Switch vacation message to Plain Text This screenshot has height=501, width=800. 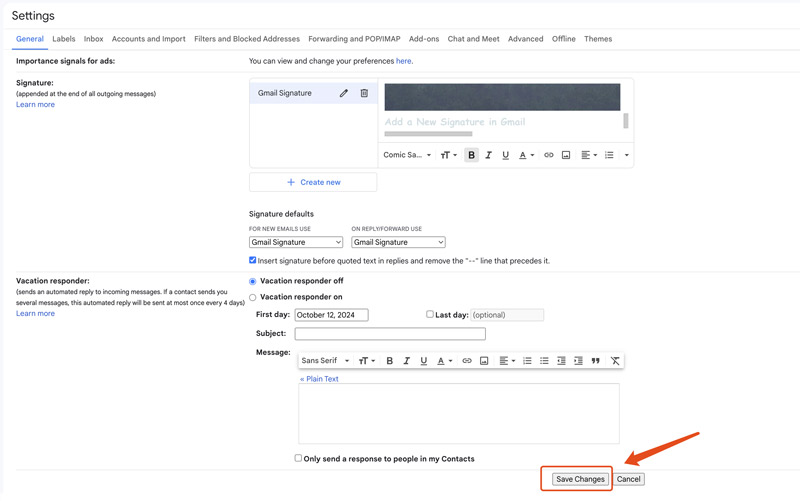point(319,379)
